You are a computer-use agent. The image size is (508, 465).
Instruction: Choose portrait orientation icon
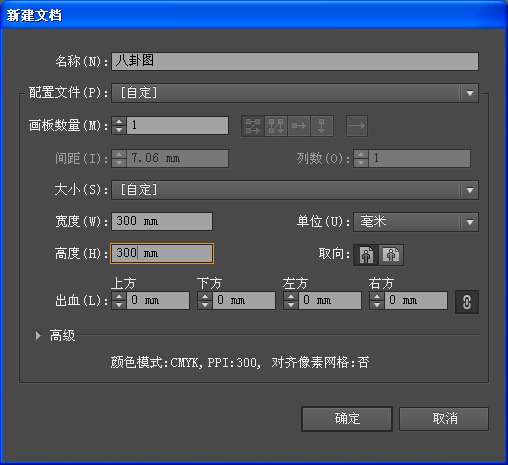tap(366, 255)
